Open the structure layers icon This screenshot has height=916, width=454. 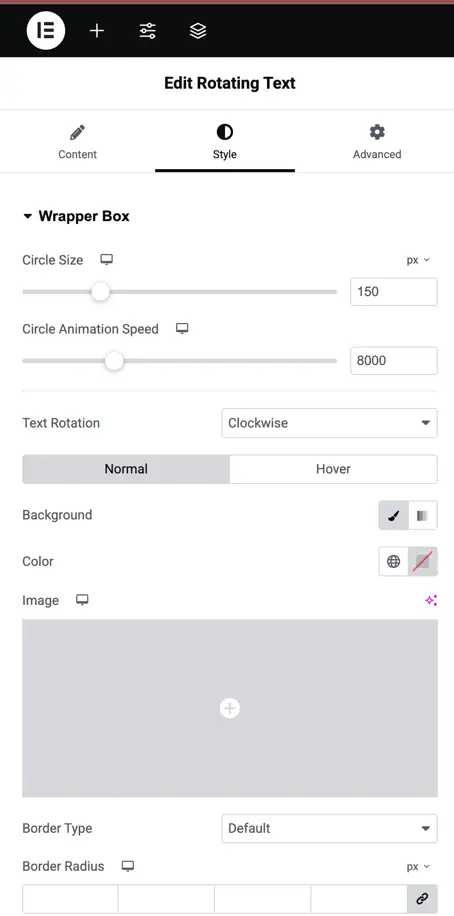pos(198,31)
